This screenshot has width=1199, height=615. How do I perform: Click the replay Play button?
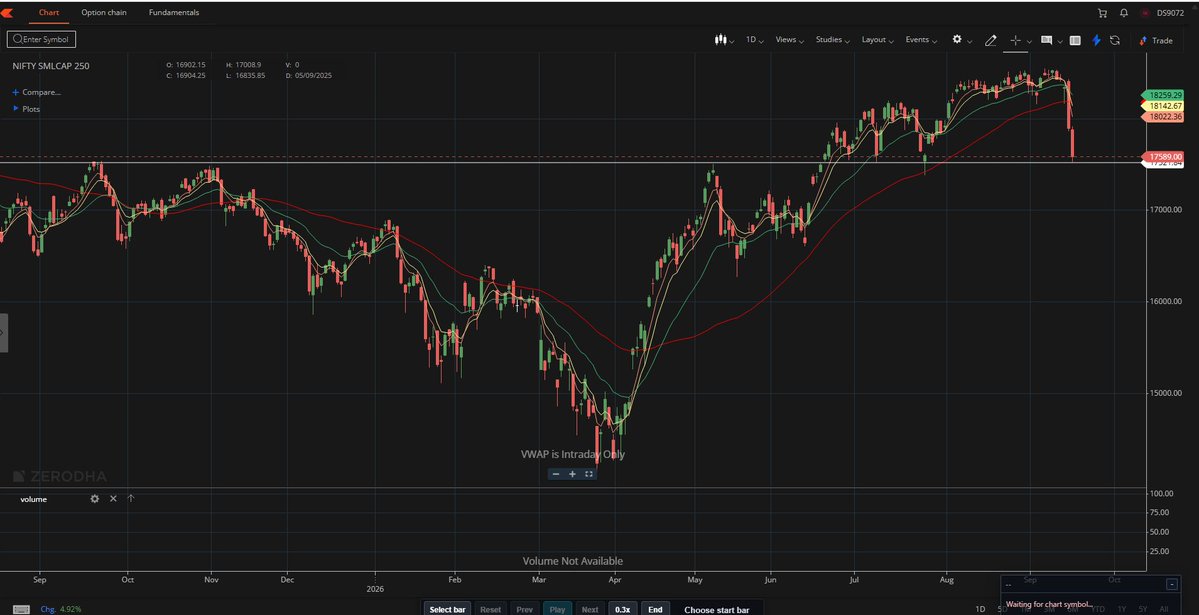coord(557,609)
